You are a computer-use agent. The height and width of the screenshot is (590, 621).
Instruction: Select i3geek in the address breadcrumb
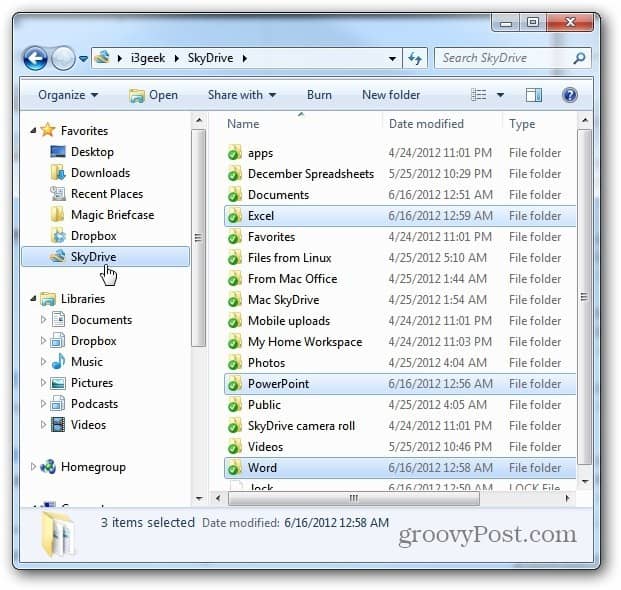[x=148, y=58]
